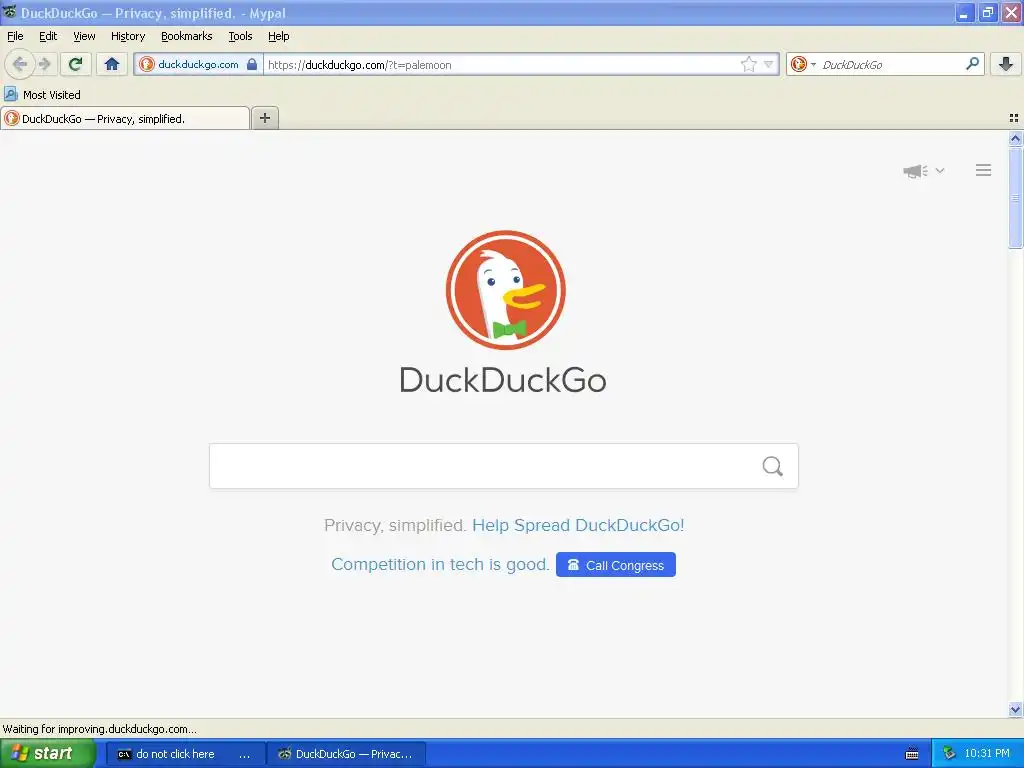Viewport: 1024px width, 768px height.
Task: Switch to the do not click here taskbar window
Action: [185, 754]
